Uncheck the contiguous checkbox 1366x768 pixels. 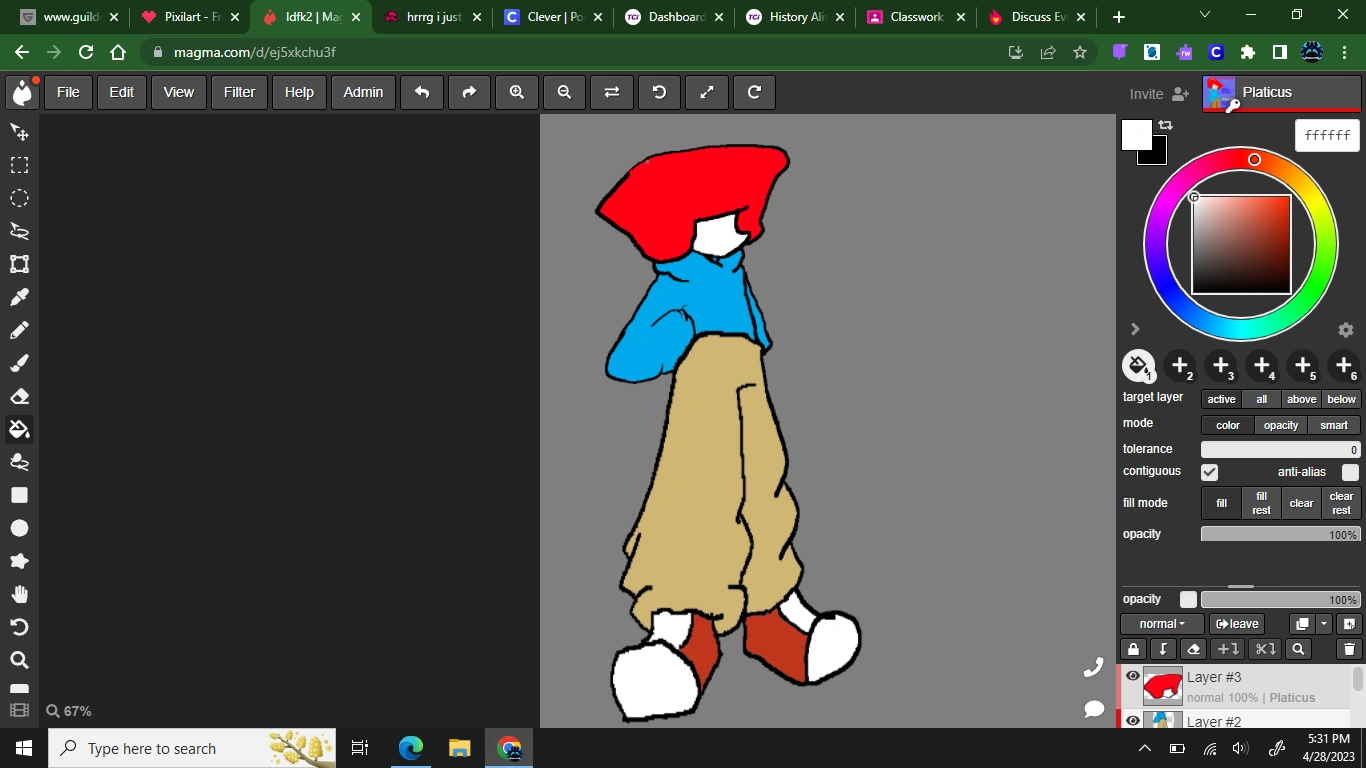[1210, 472]
